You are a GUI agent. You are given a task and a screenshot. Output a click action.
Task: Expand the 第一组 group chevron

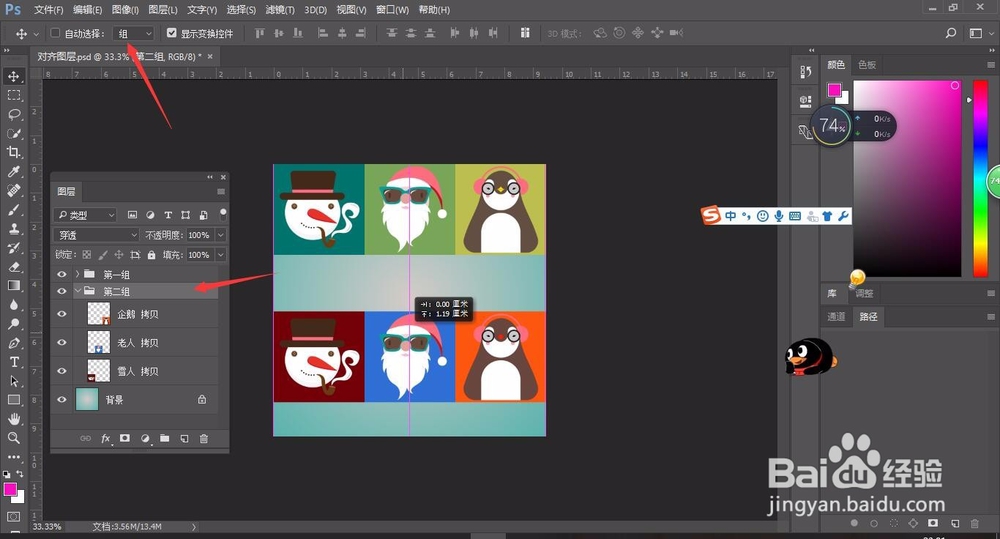coord(78,274)
